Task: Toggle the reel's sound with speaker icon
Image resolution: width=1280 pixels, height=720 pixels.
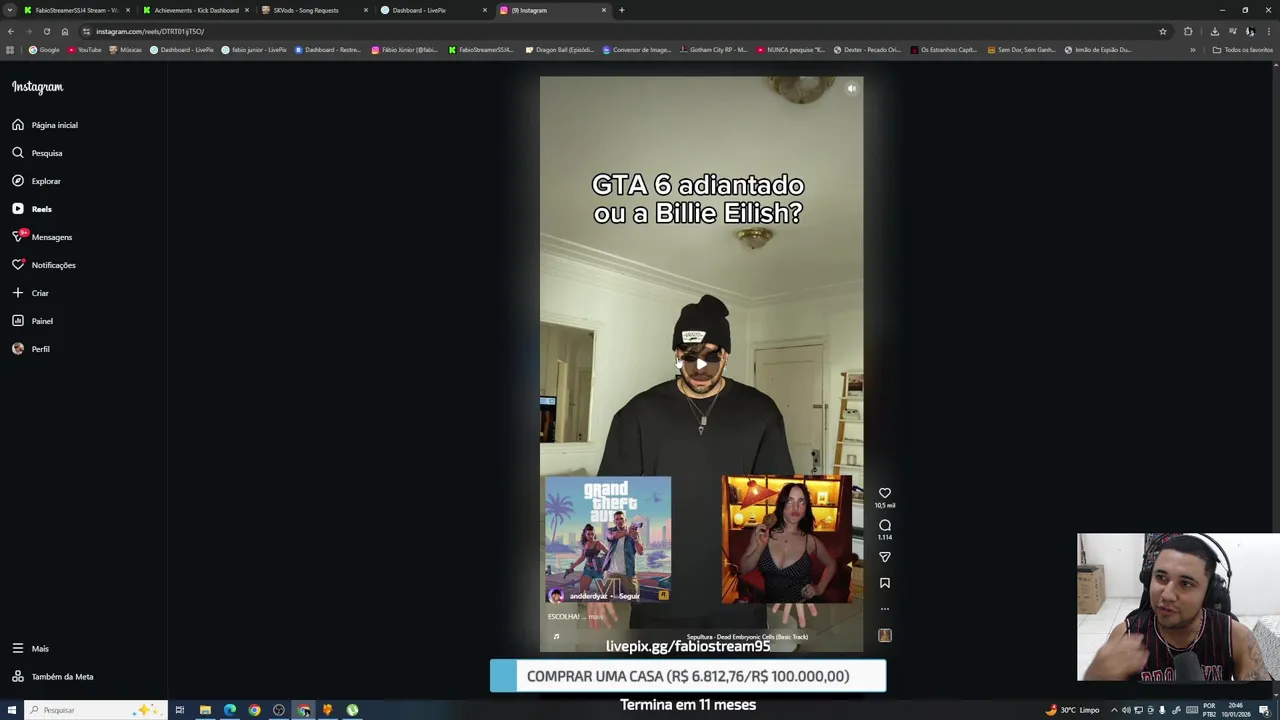Action: (851, 89)
